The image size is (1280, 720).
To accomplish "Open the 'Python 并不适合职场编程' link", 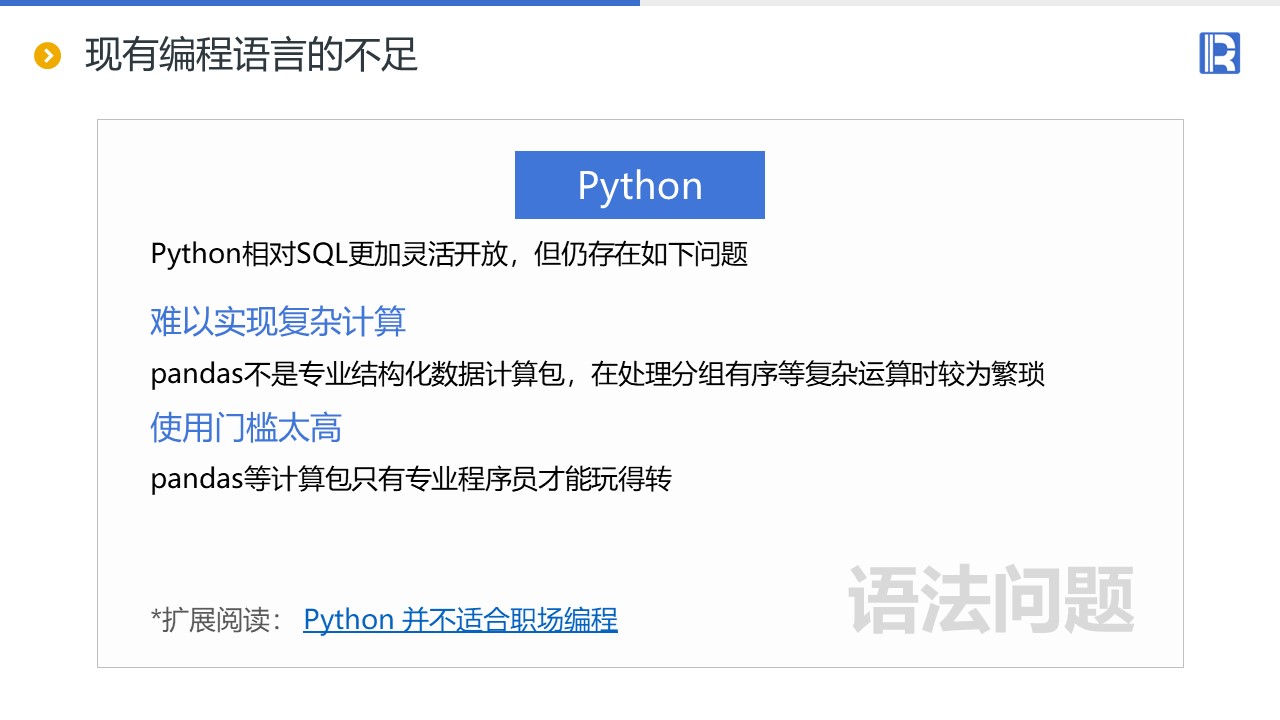I will click(460, 620).
